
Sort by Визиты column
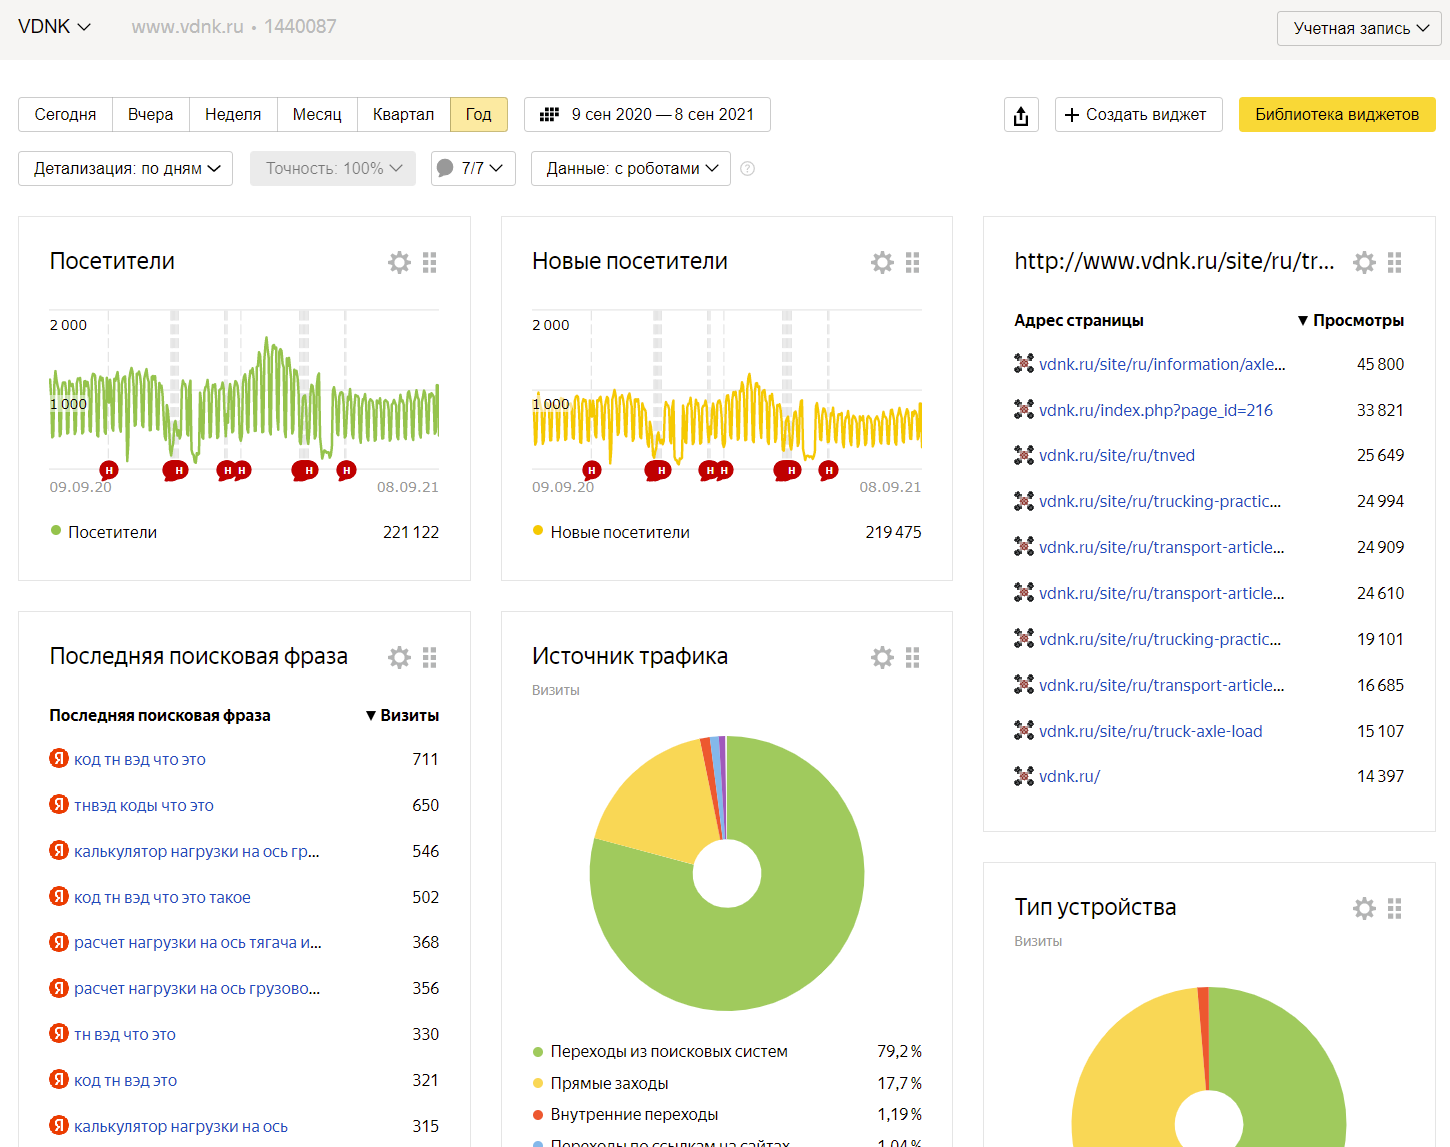click(402, 715)
